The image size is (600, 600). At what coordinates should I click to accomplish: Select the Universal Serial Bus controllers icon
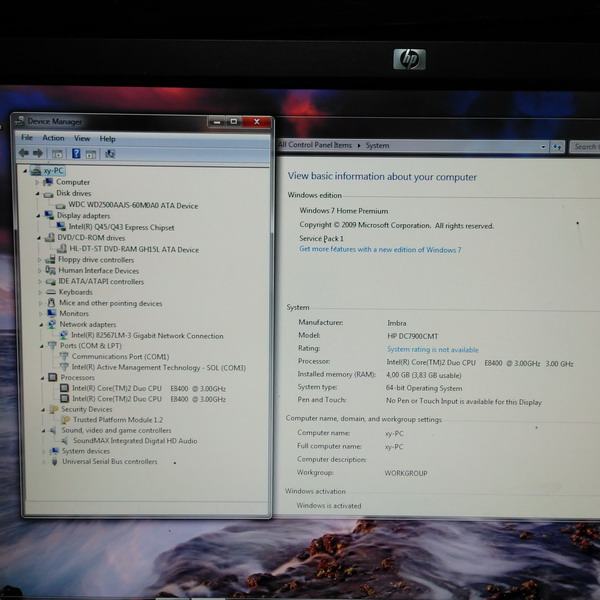click(55, 461)
